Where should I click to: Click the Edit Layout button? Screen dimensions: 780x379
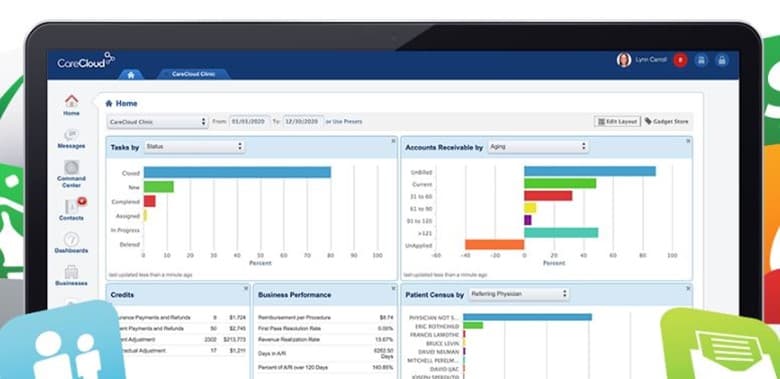coord(617,121)
